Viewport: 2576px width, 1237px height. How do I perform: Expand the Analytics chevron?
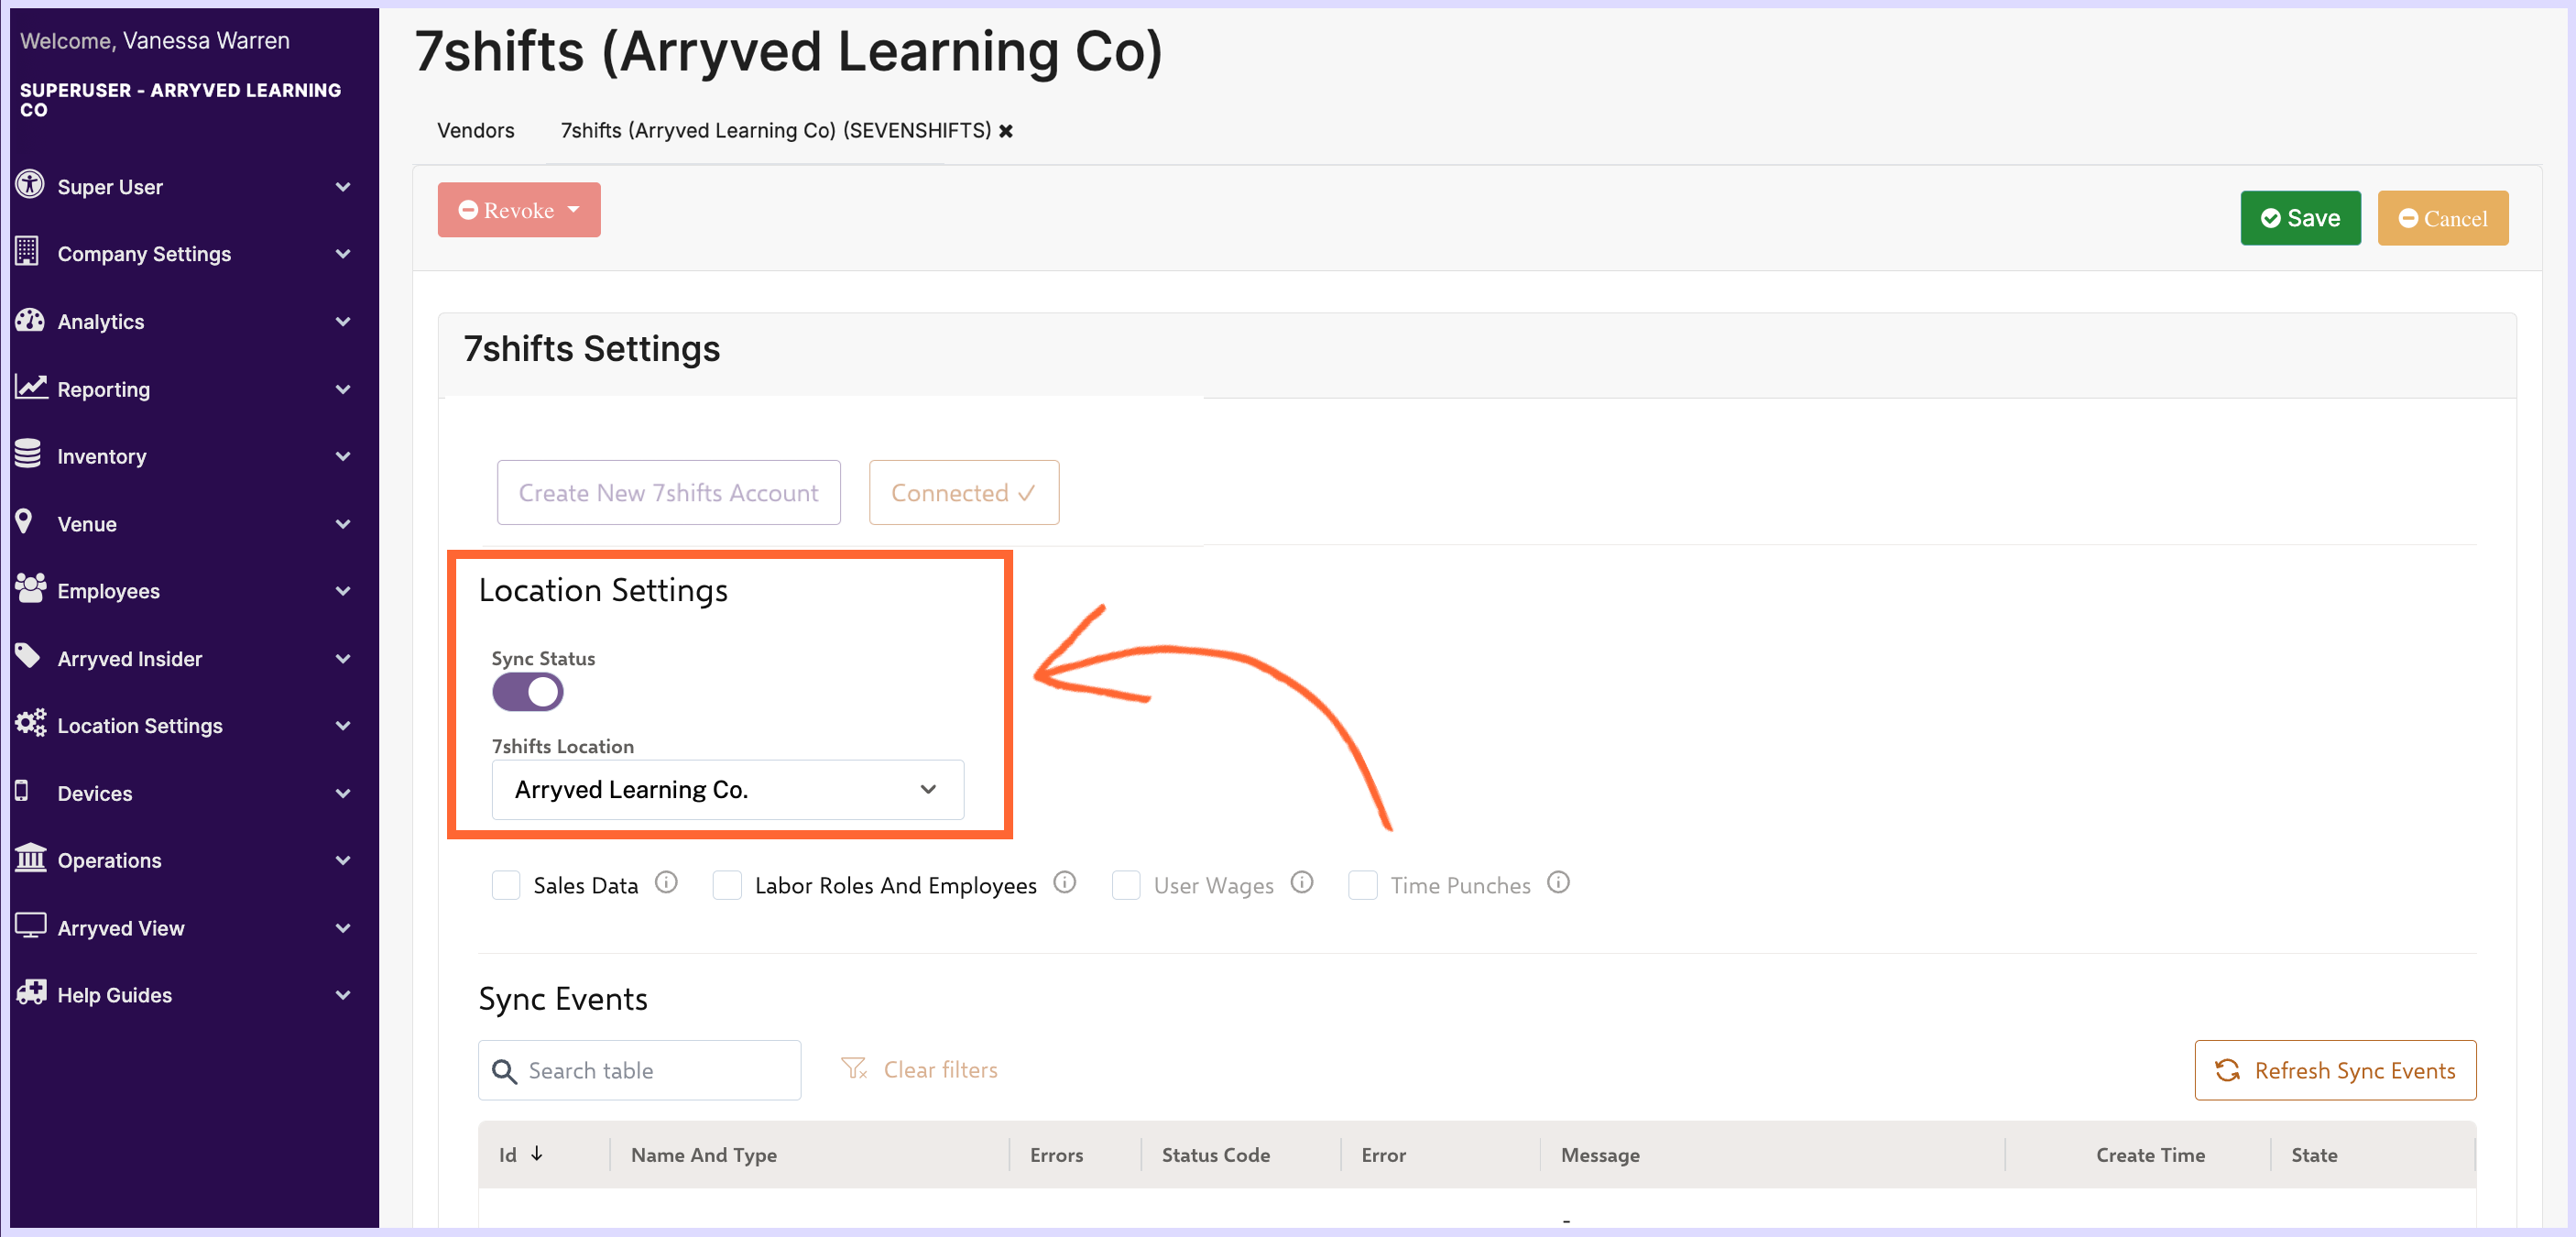click(x=343, y=321)
